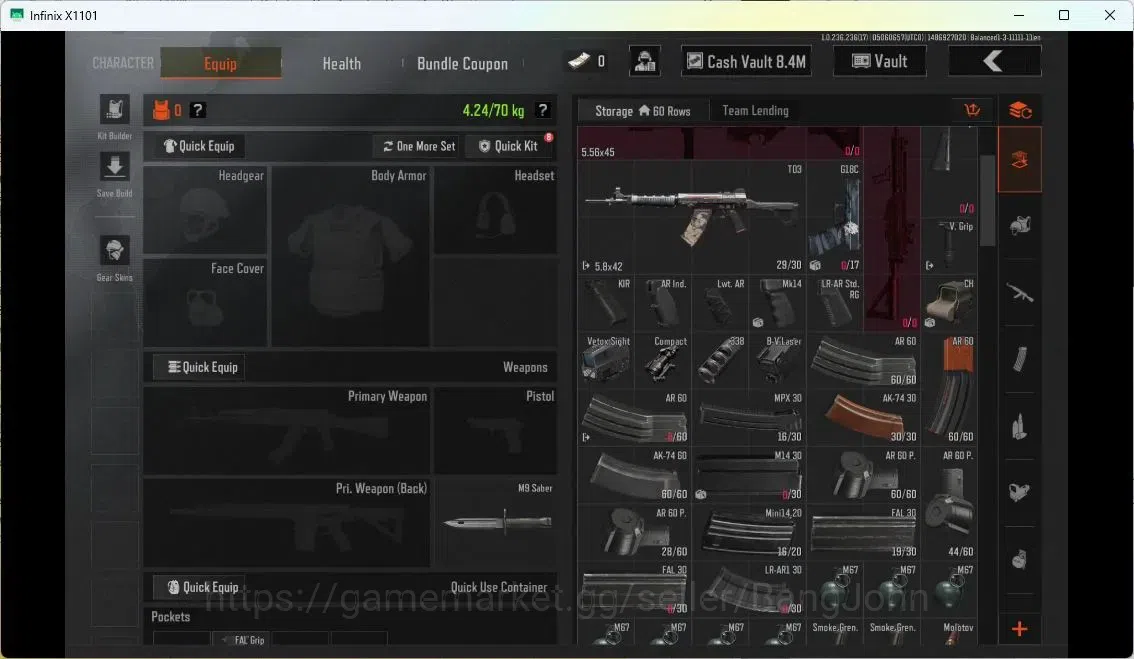Select the all-items category in the storage sidebar
1134x659 pixels.
pos(1020,160)
